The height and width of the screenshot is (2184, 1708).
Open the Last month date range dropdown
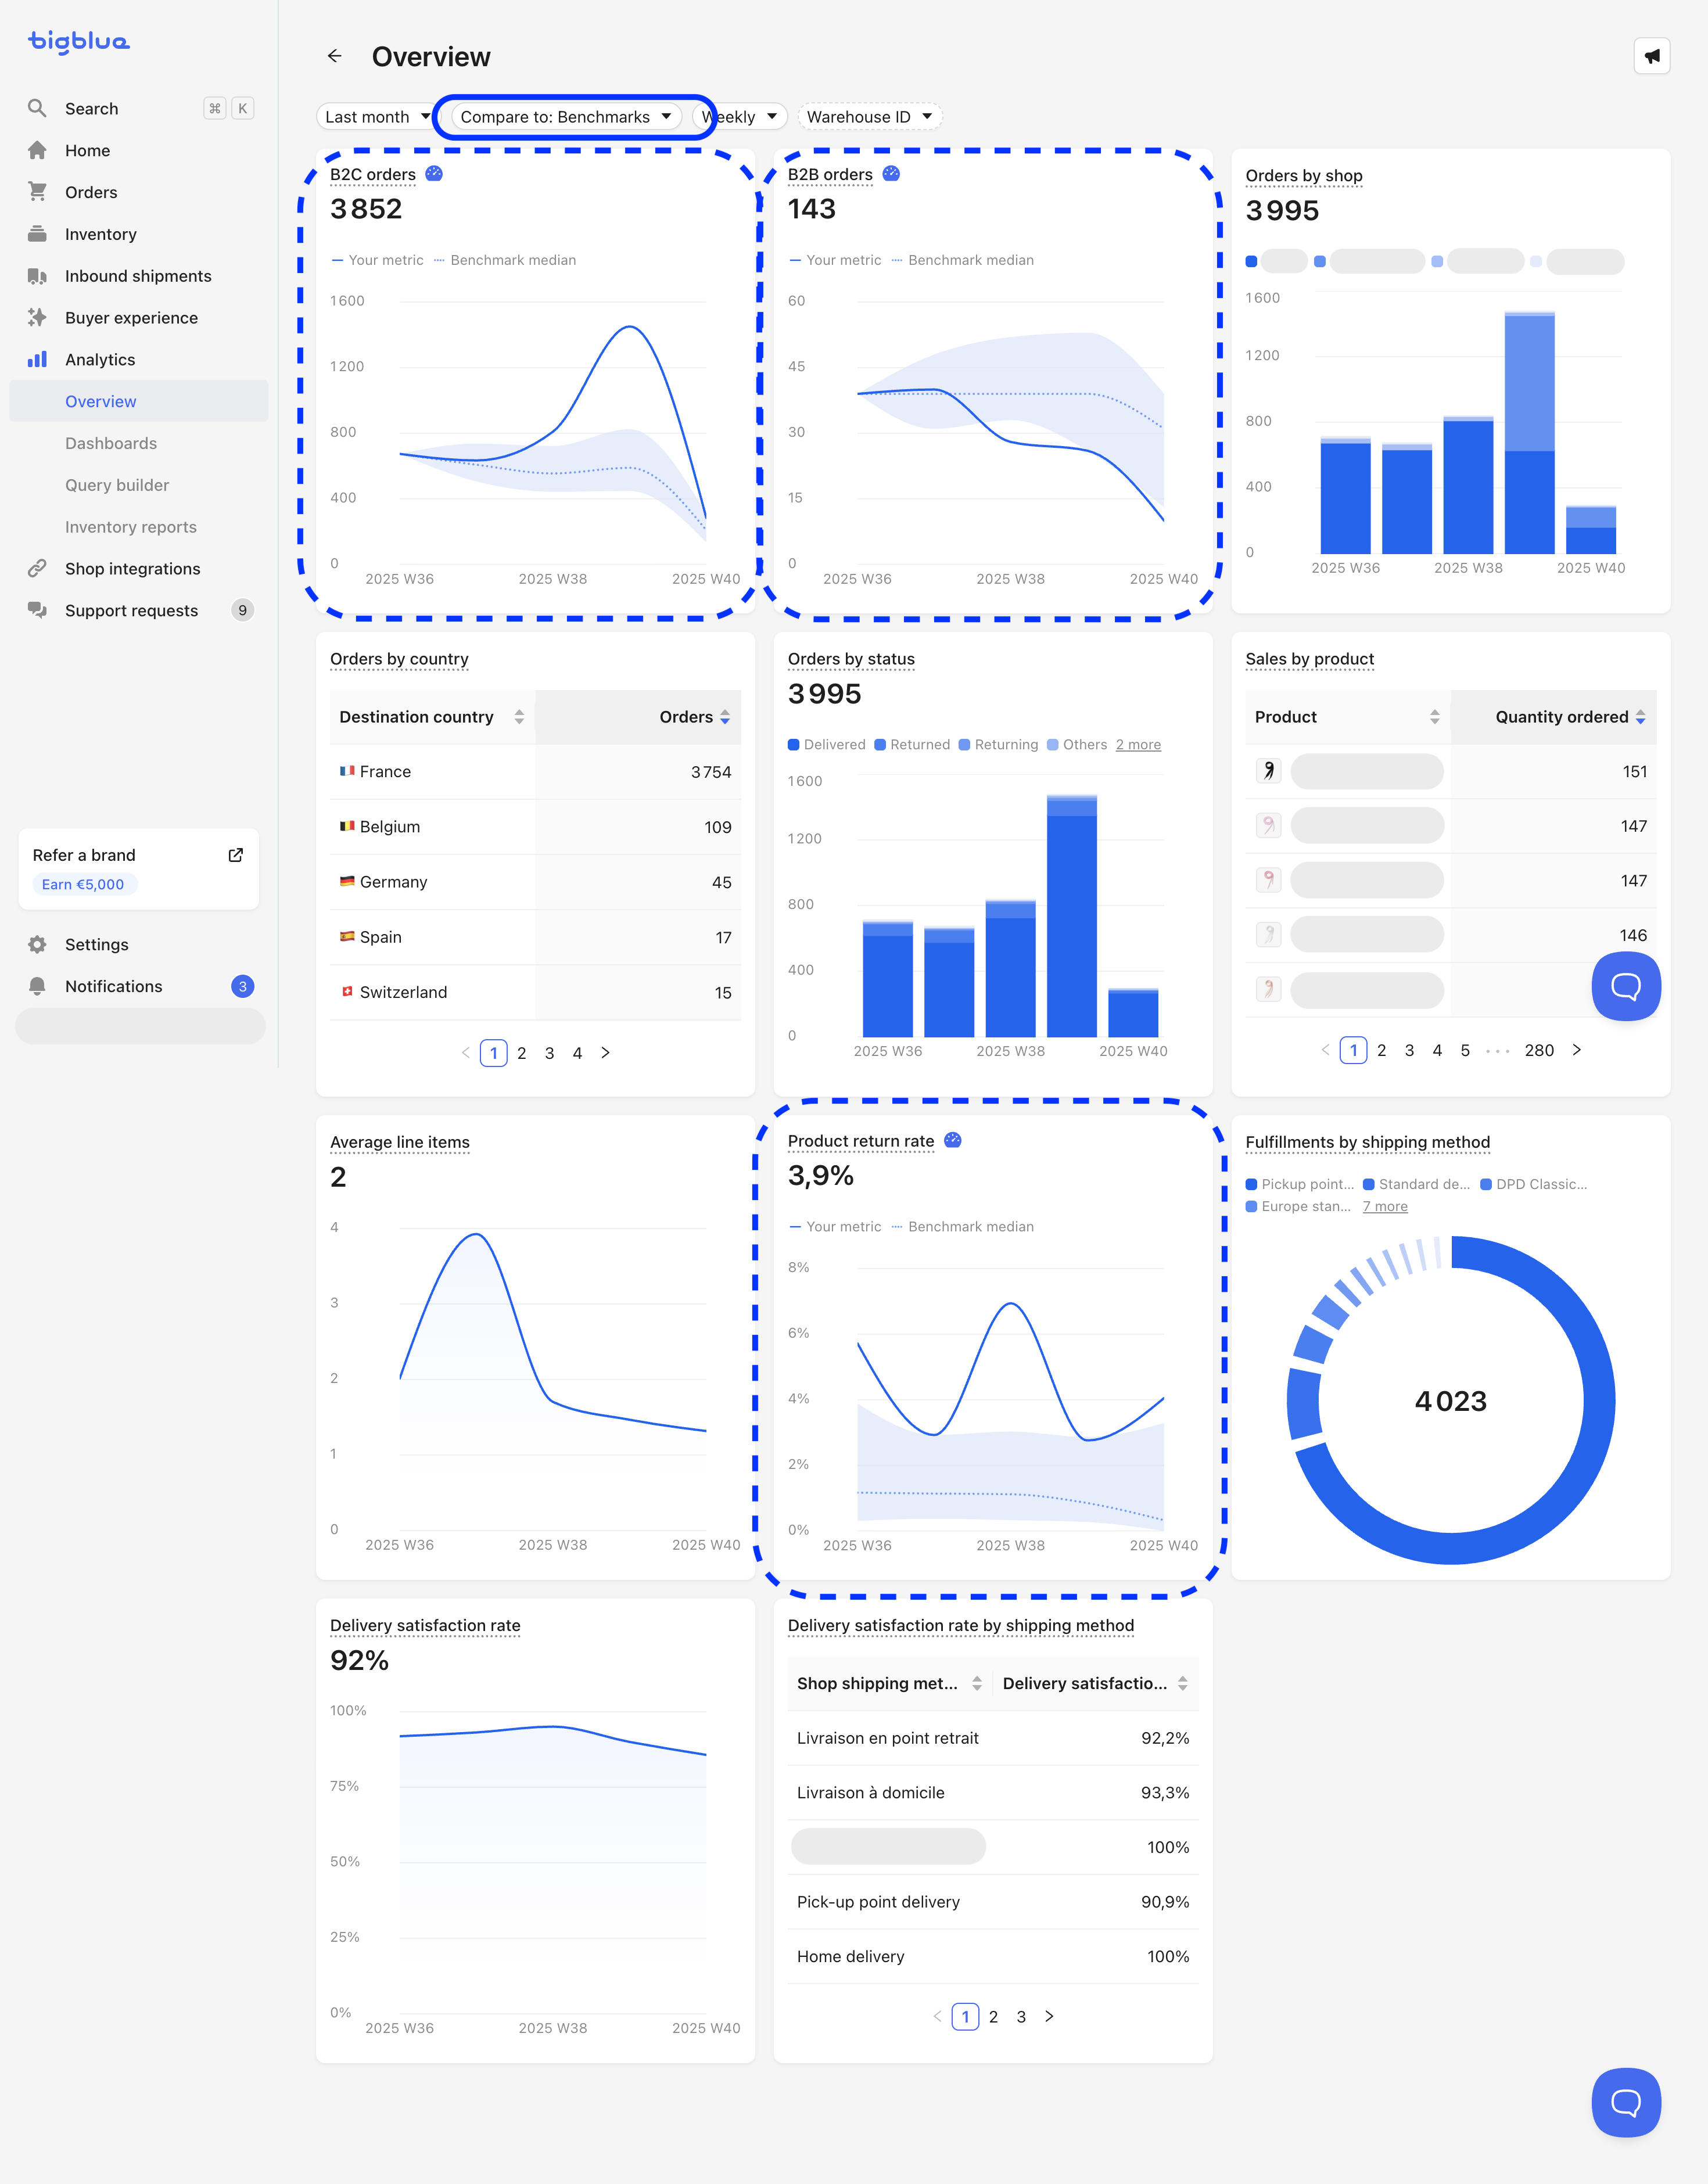tap(376, 117)
